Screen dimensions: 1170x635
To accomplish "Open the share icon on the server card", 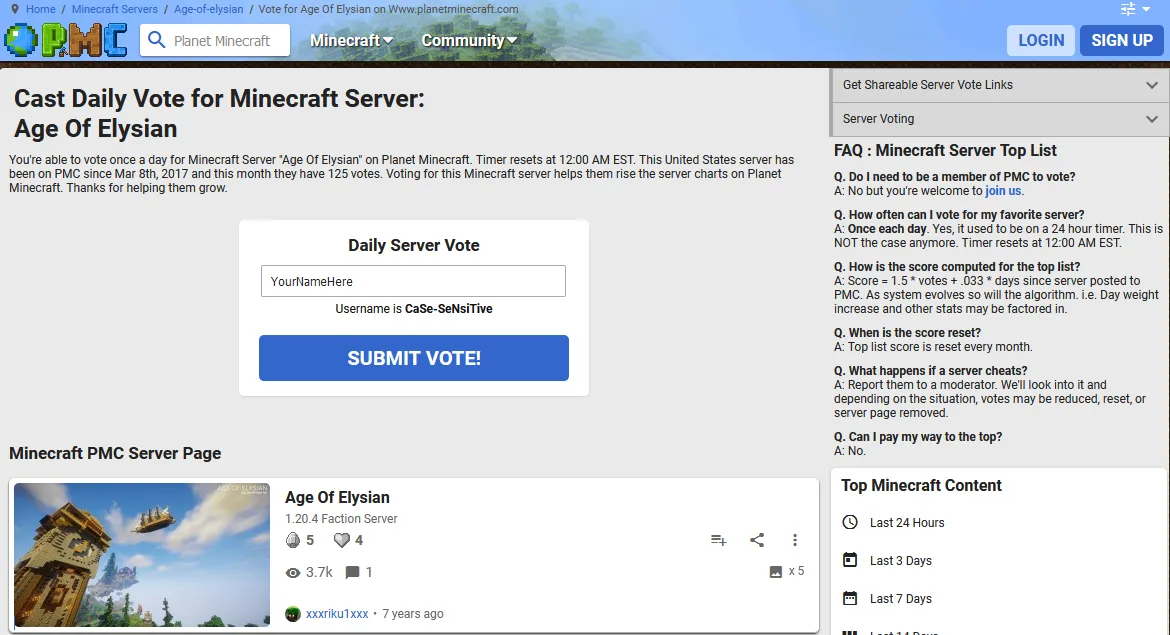I will click(757, 539).
